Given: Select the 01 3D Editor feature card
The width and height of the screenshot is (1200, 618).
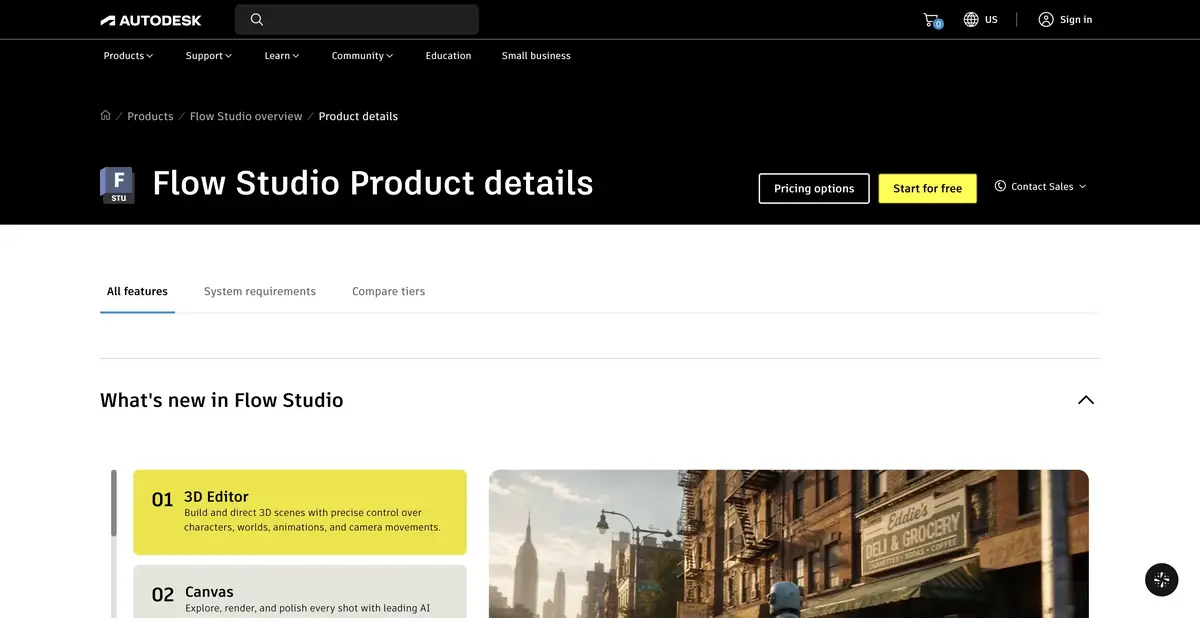Looking at the screenshot, I should coord(300,512).
